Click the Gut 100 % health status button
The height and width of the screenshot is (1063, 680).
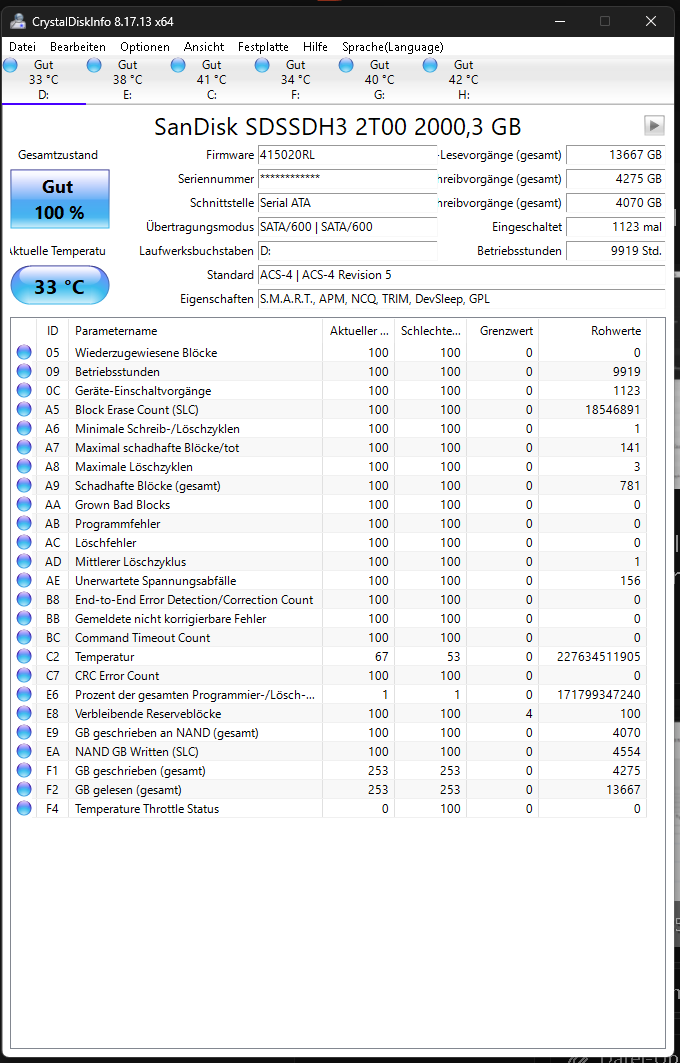pyautogui.click(x=60, y=199)
